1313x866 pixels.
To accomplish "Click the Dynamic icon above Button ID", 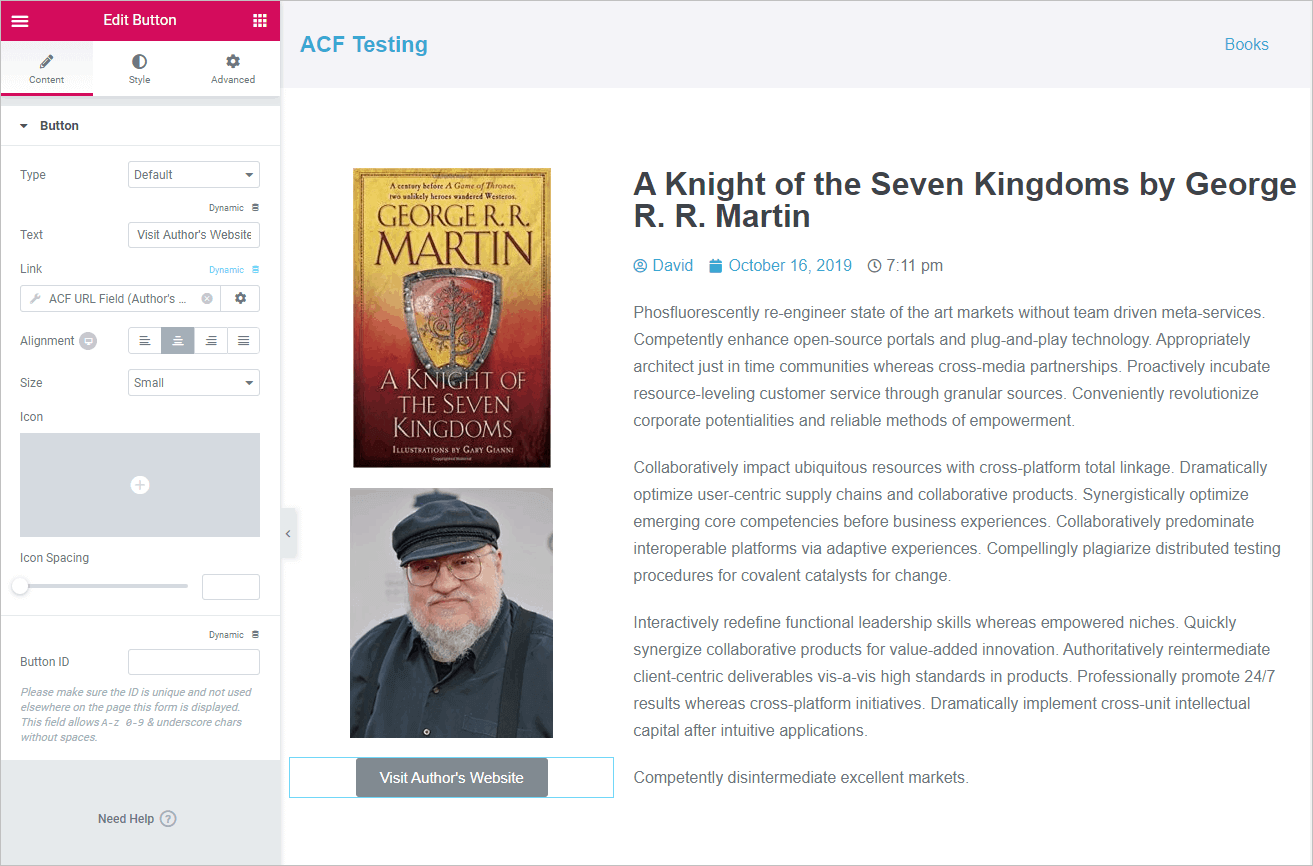I will [255, 635].
